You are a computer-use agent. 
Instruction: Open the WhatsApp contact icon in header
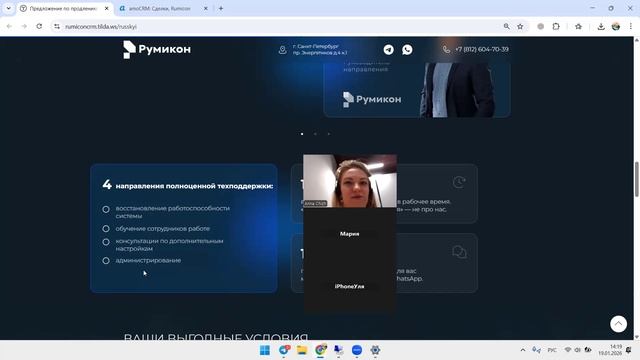coord(407,49)
